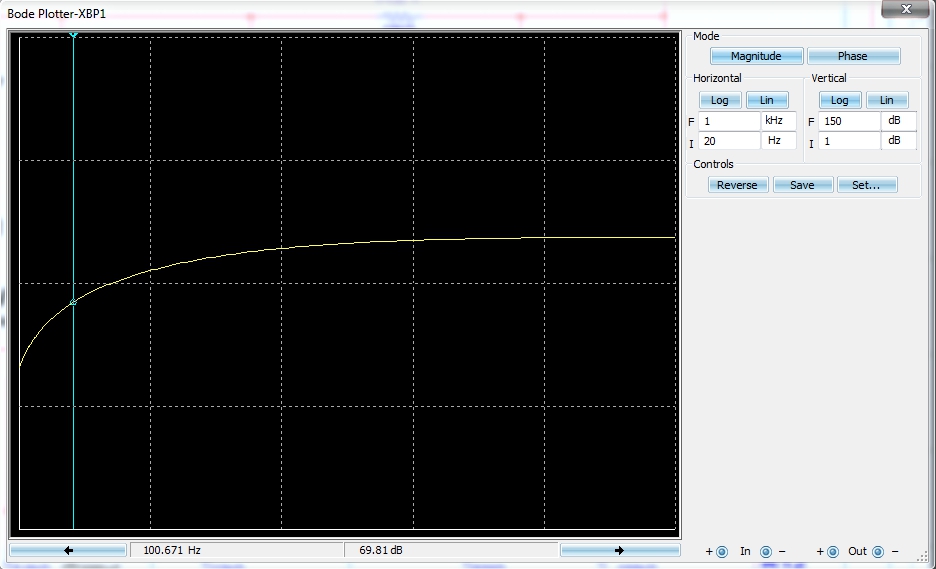This screenshot has width=936, height=569.
Task: Click the Reverse button
Action: [x=738, y=185]
